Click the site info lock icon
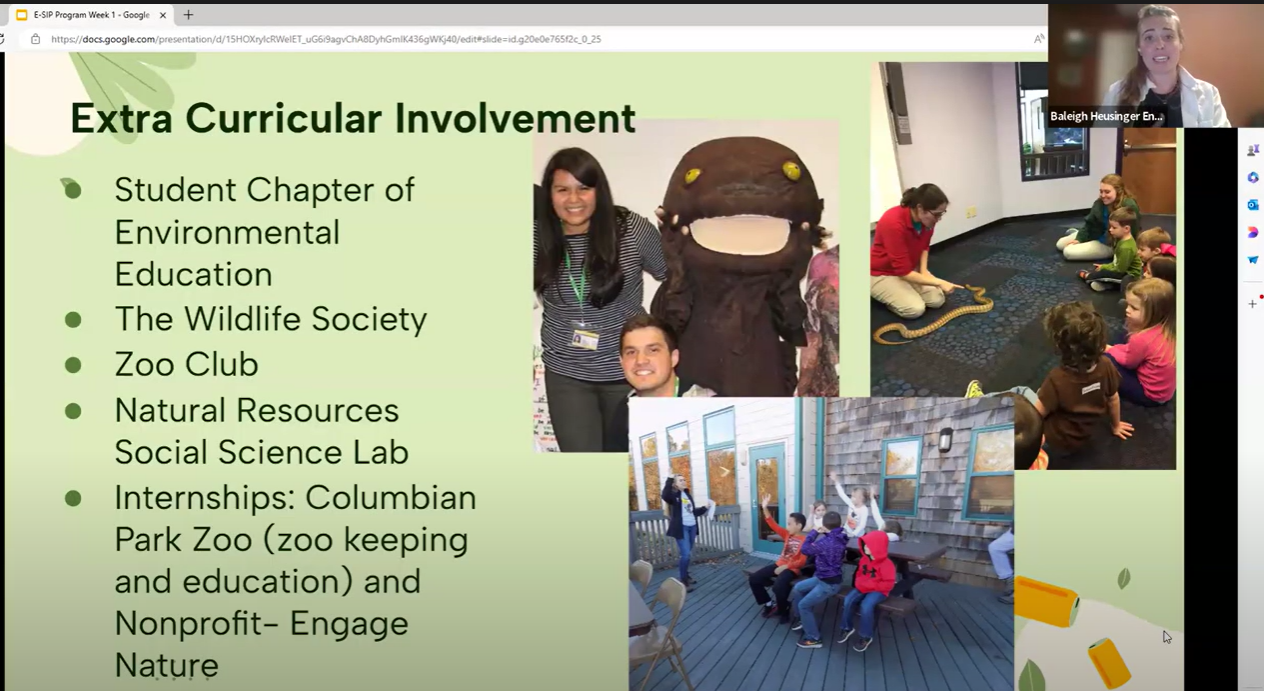Viewport: 1264px width, 691px height. [35, 39]
